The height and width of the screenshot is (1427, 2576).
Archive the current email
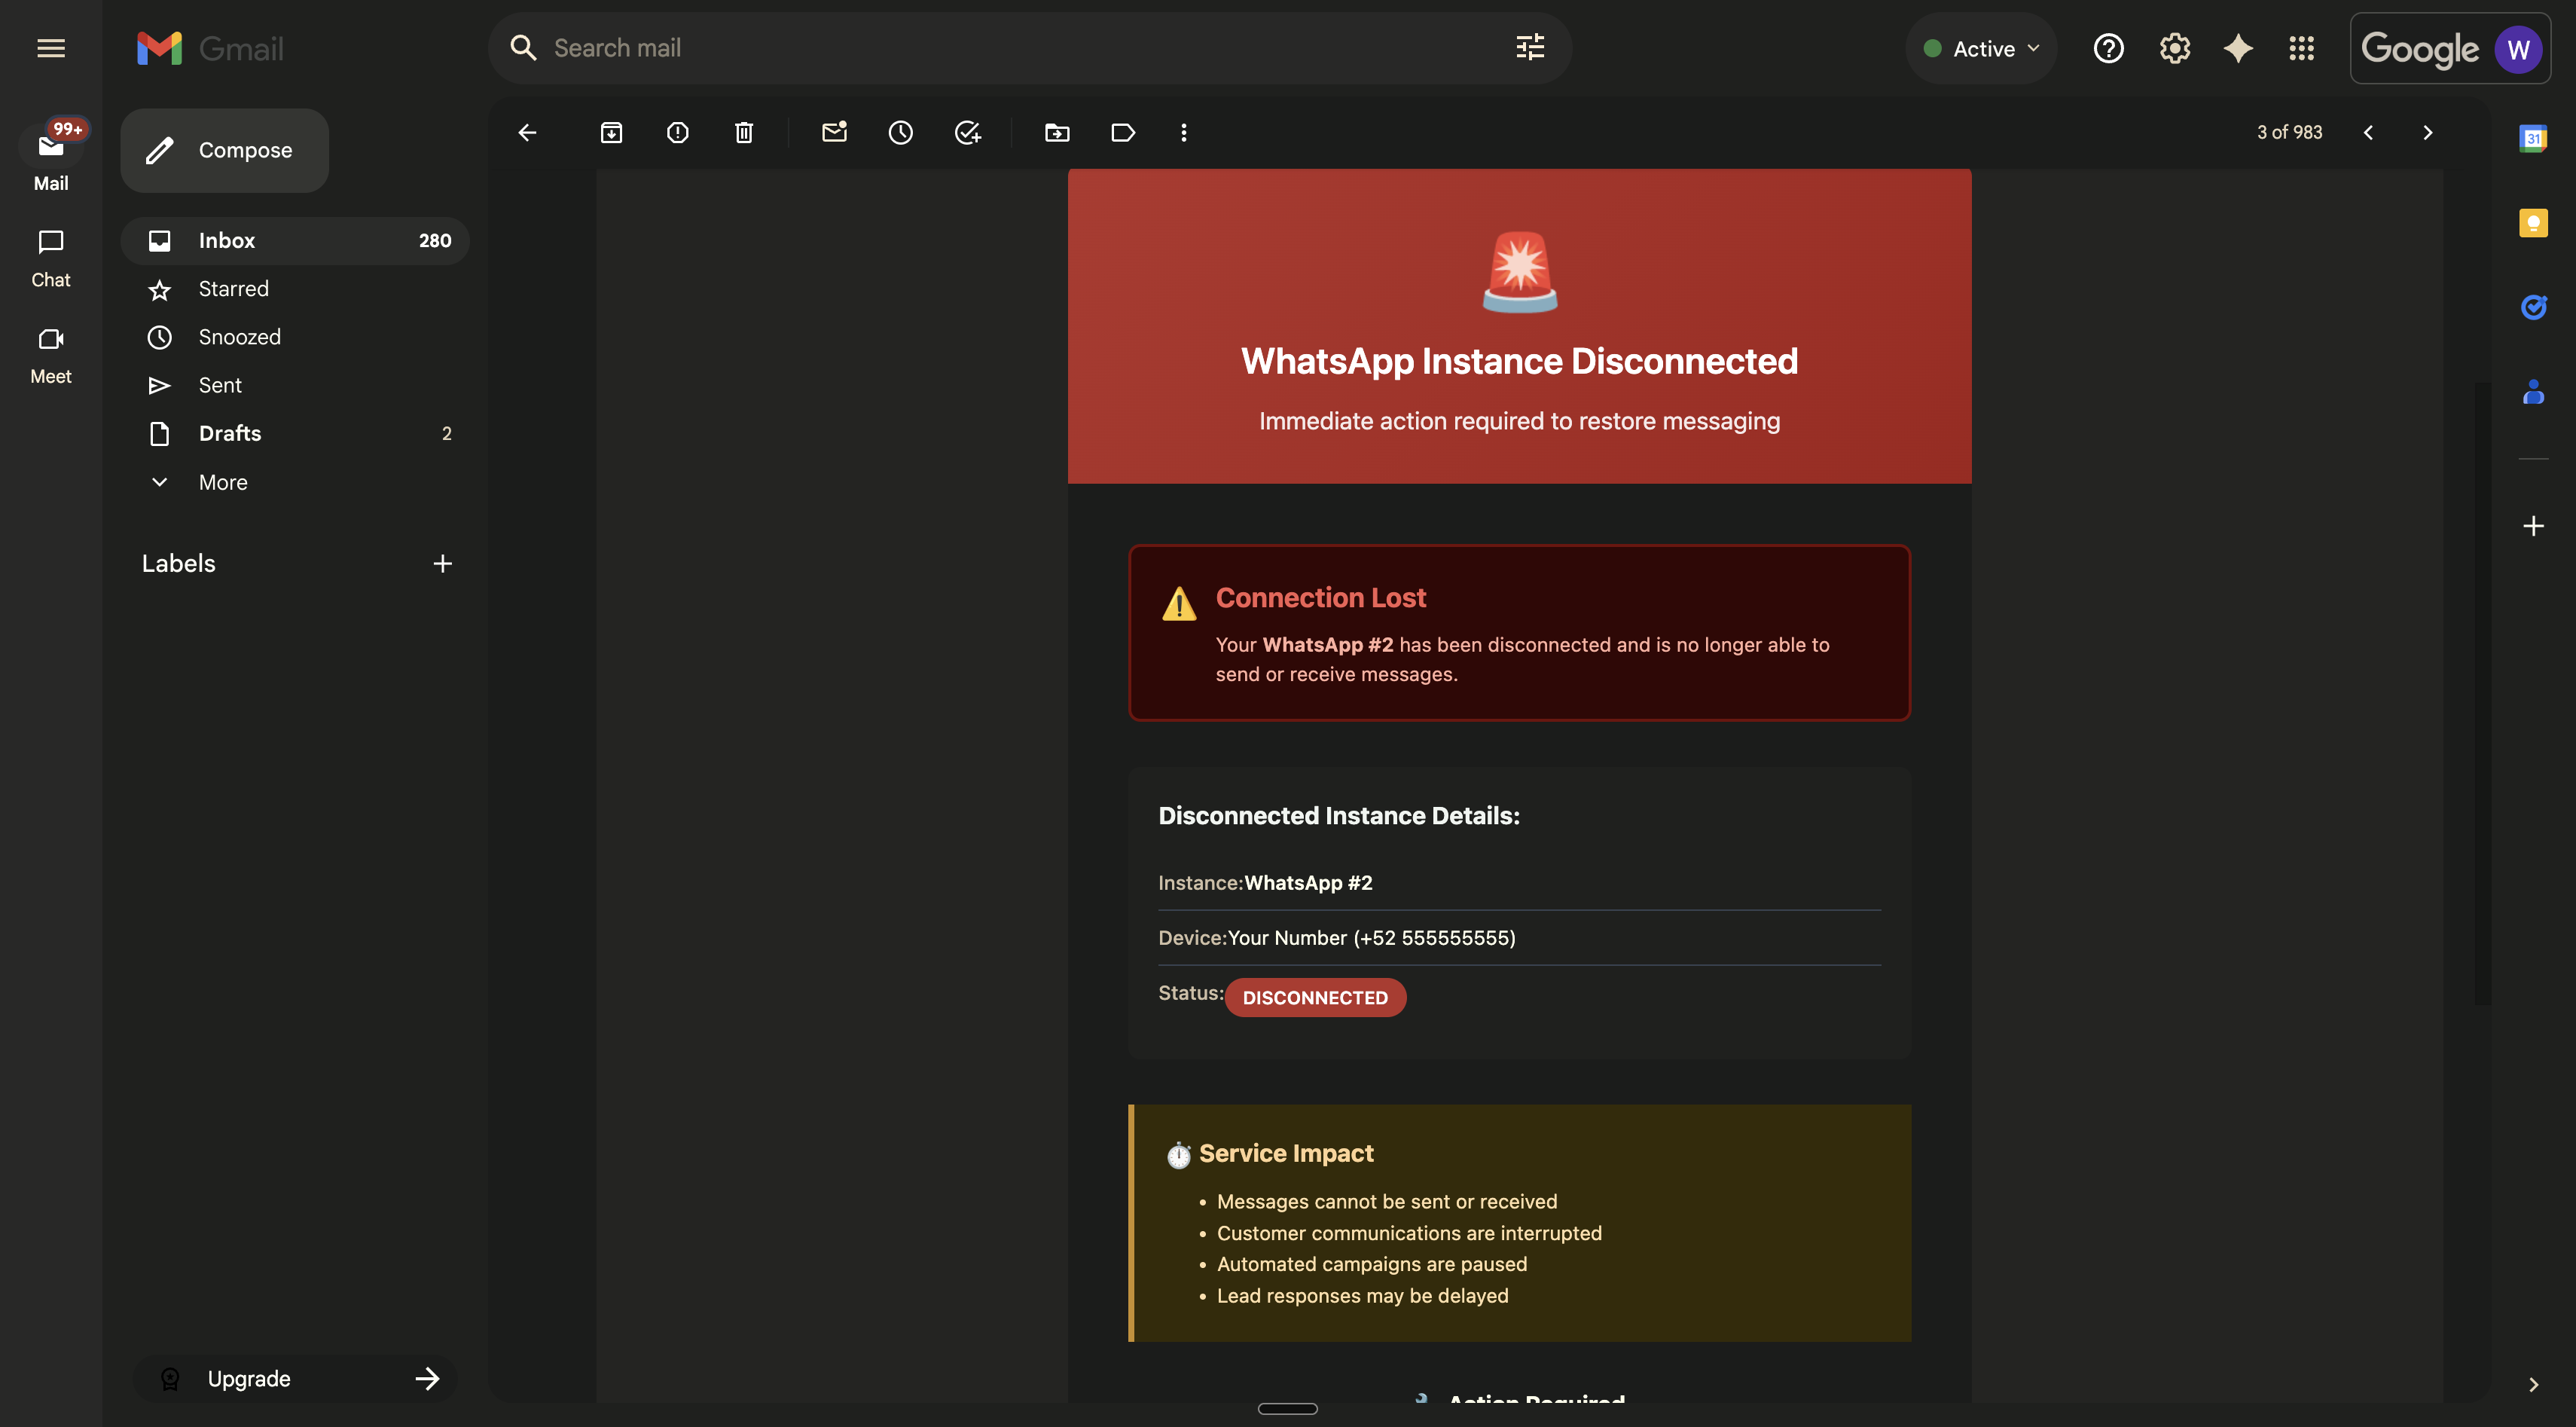(x=612, y=132)
